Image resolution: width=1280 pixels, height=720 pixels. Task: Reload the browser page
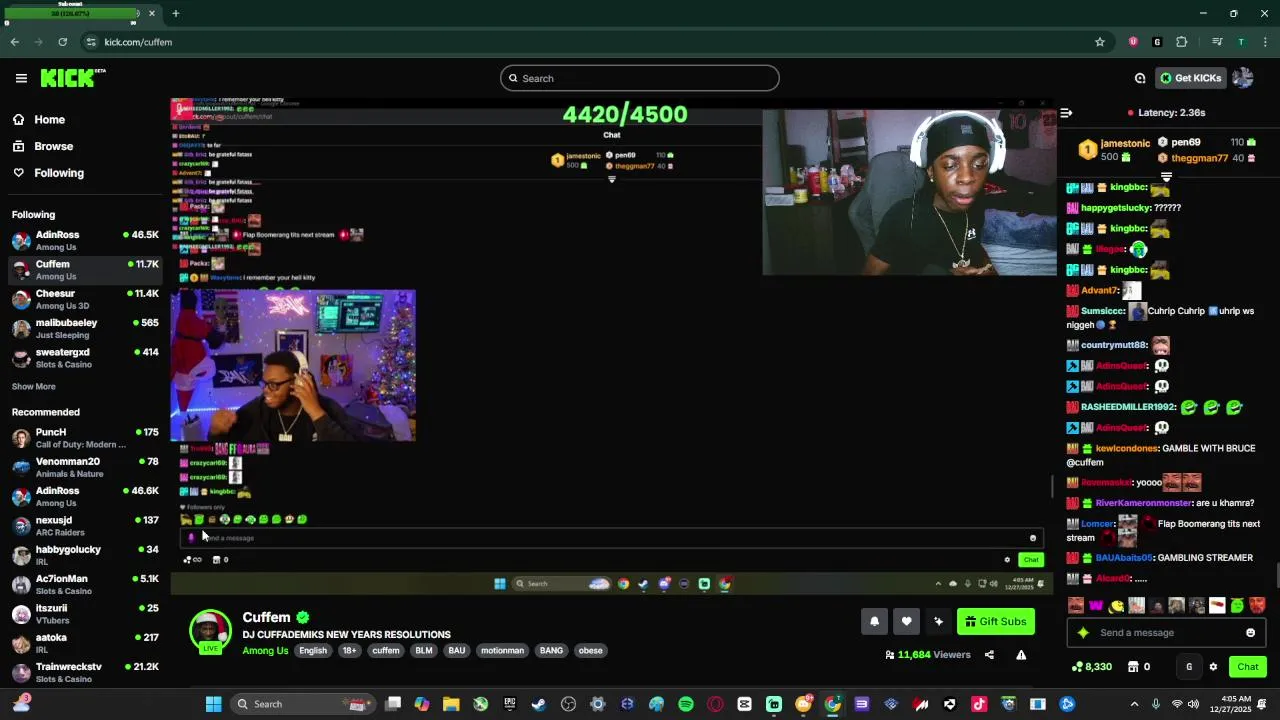(x=62, y=42)
